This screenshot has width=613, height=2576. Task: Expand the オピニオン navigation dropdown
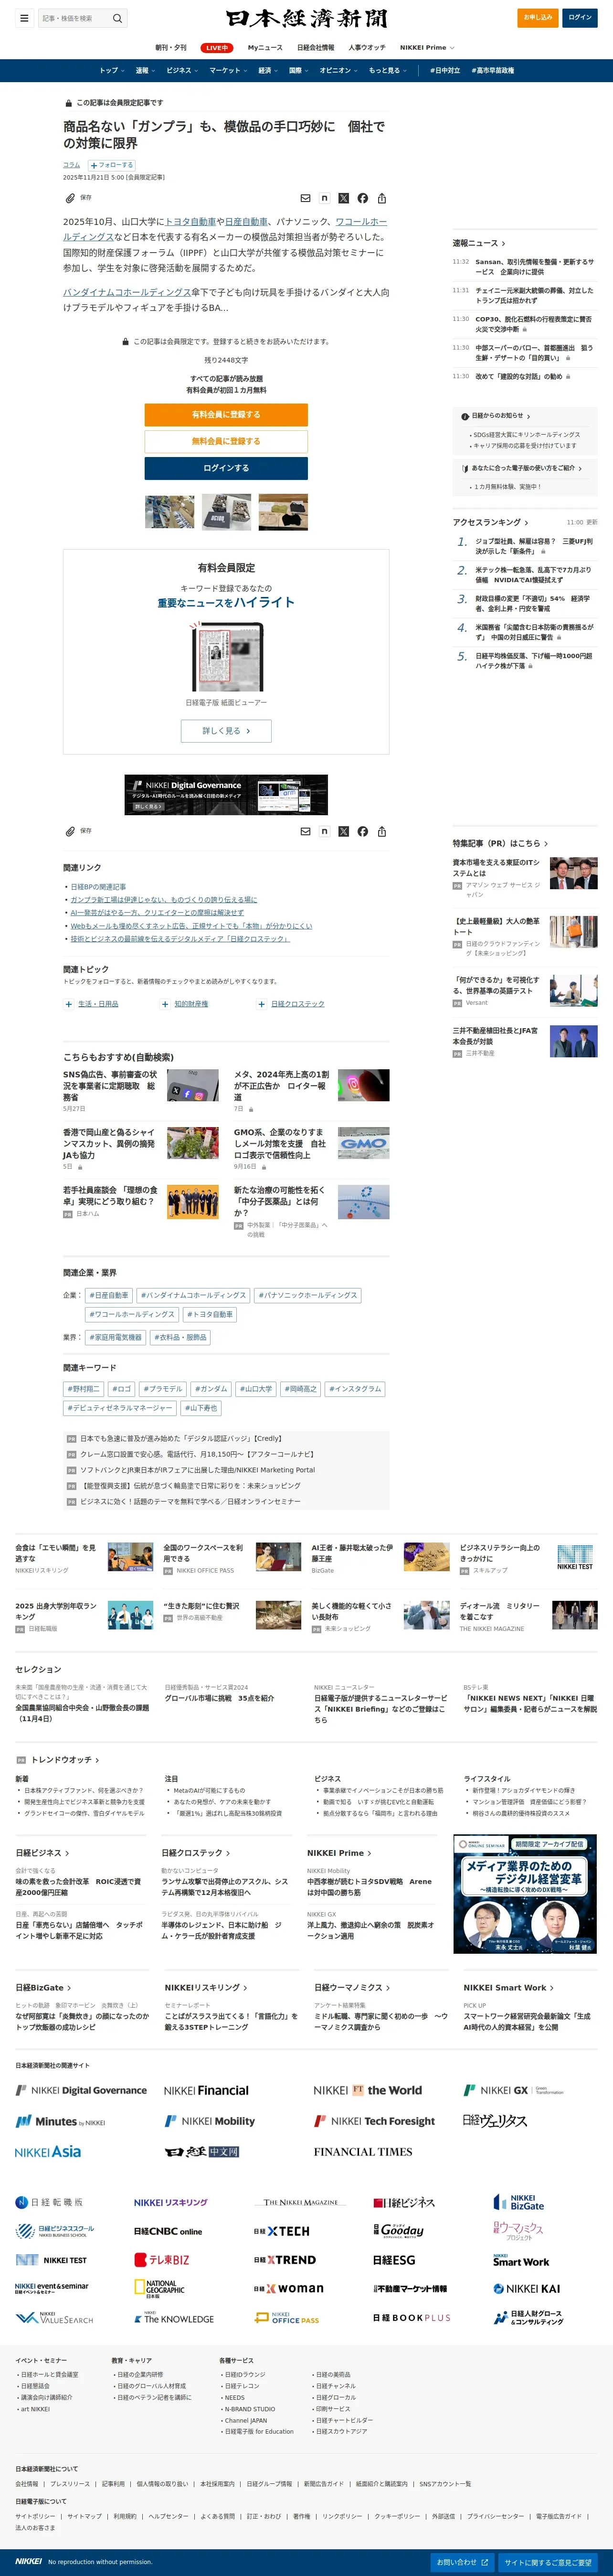338,71
